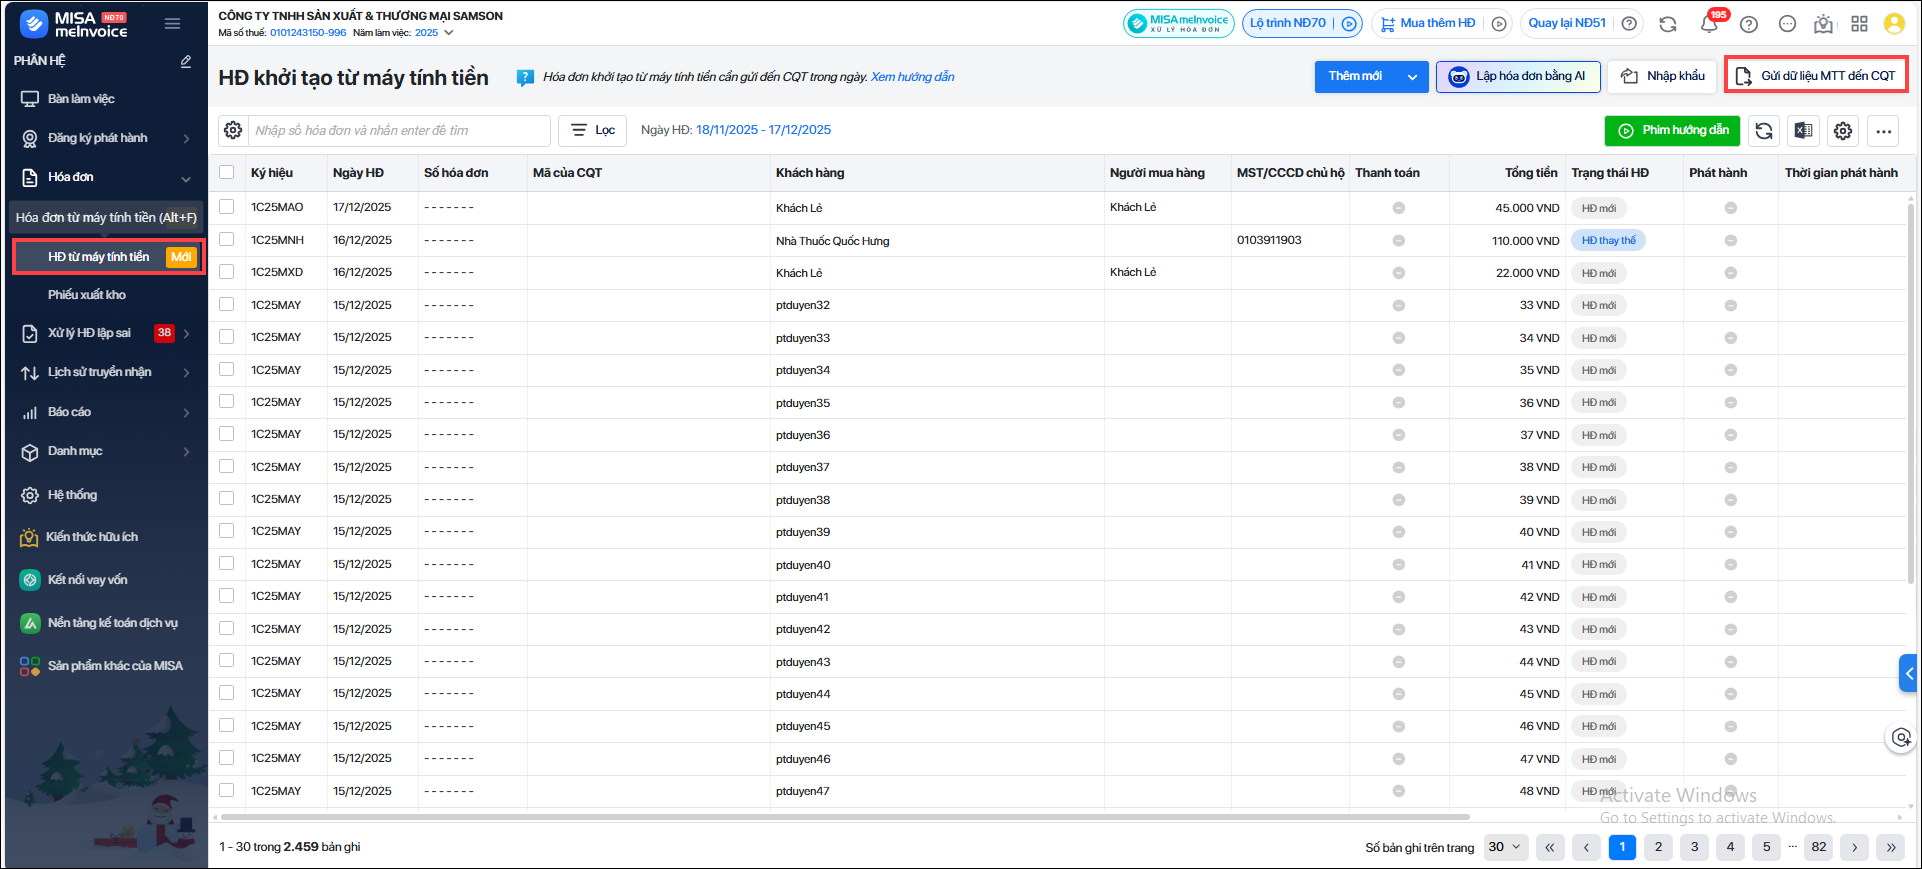Open the records-per-page dropdown showing 30
Viewport: 1922px width, 869px height.
coord(1505,847)
